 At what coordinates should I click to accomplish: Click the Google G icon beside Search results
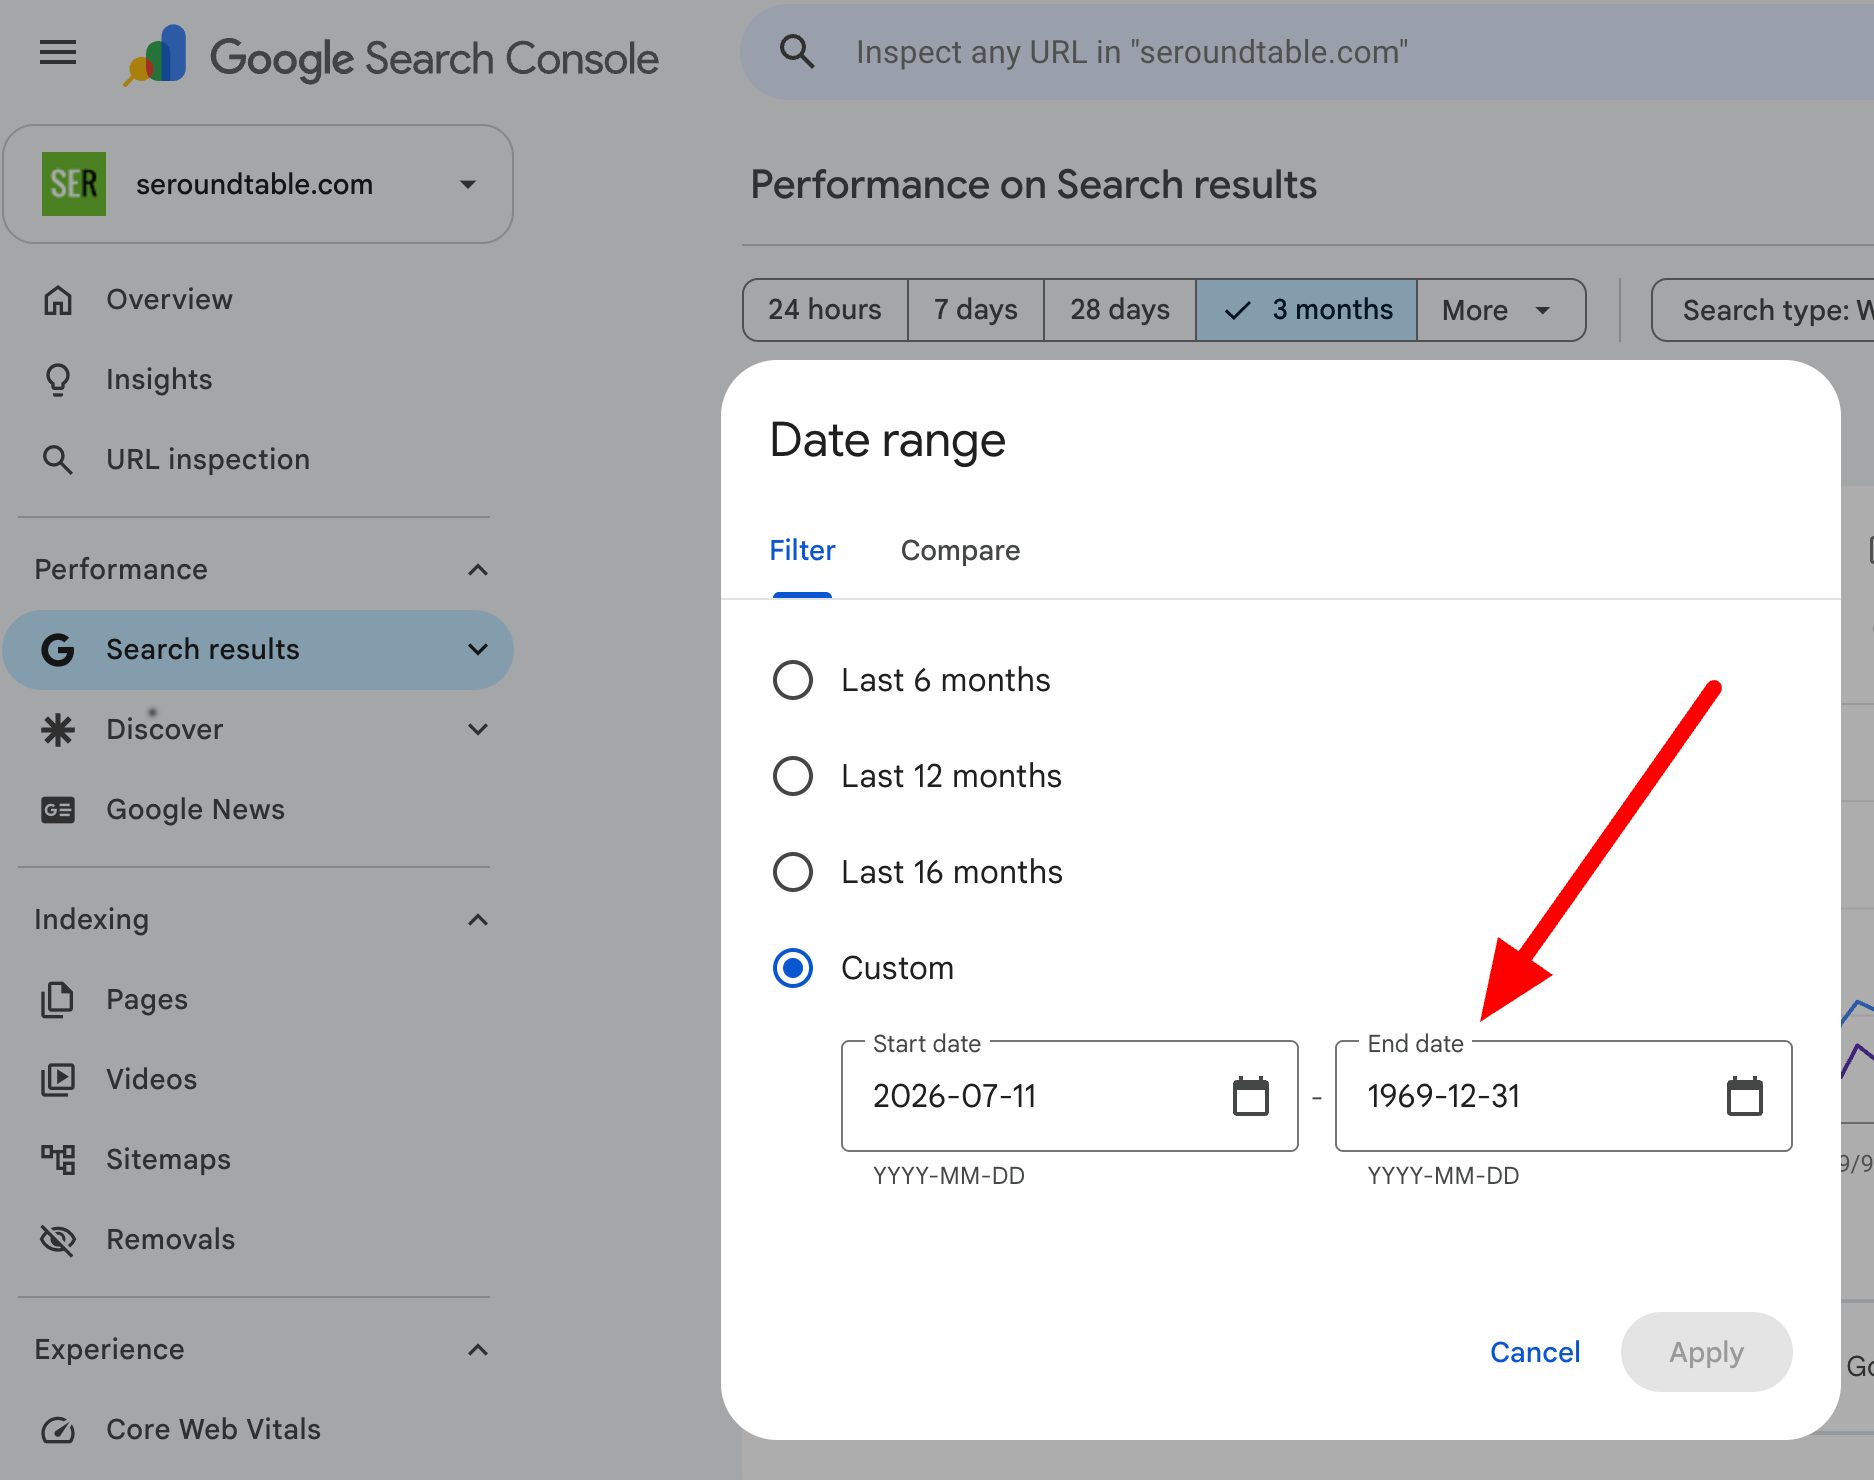[x=58, y=650]
